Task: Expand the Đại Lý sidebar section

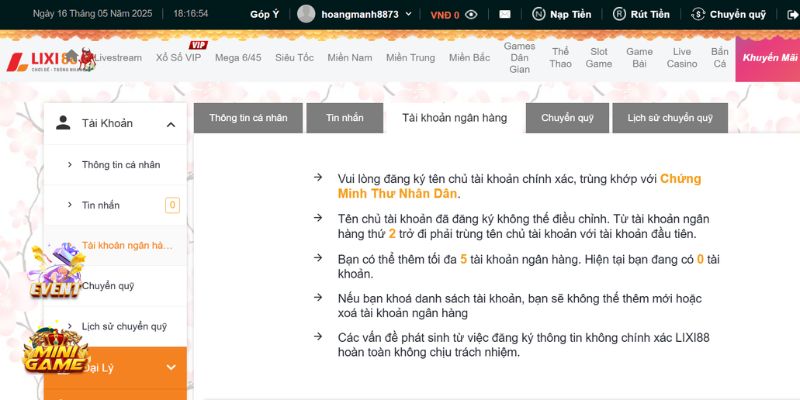Action: (x=171, y=367)
